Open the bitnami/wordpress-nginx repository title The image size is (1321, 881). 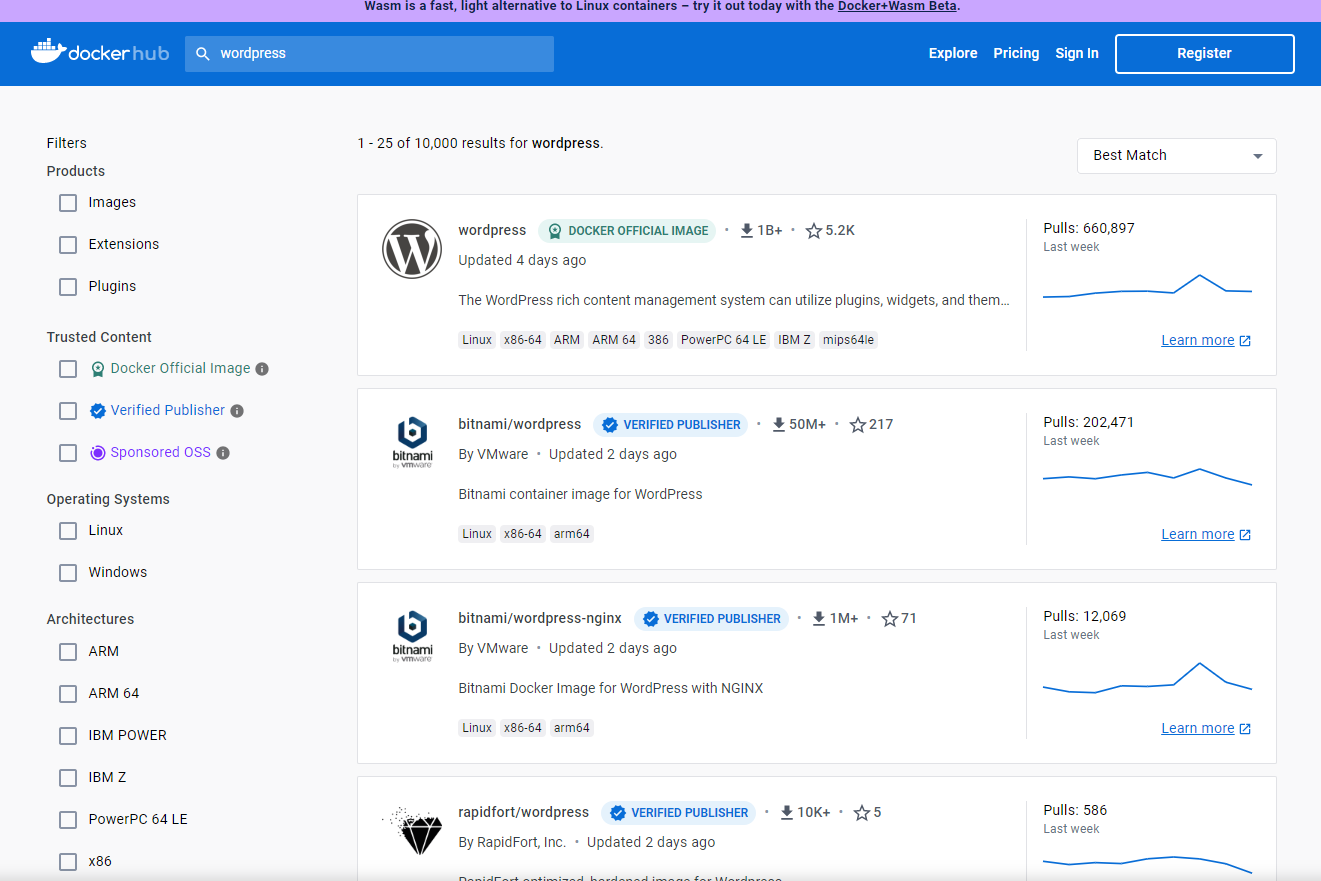[x=540, y=619]
